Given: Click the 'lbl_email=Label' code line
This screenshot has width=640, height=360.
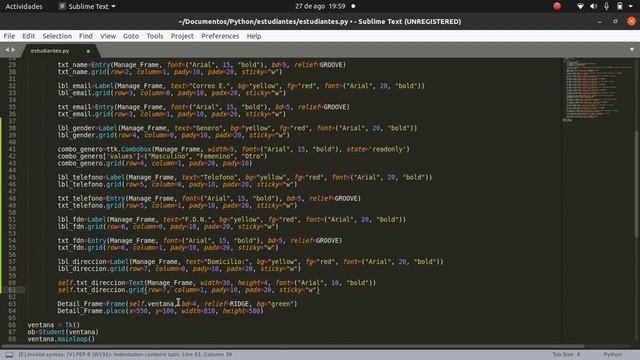Looking at the screenshot, I should coord(241,86).
